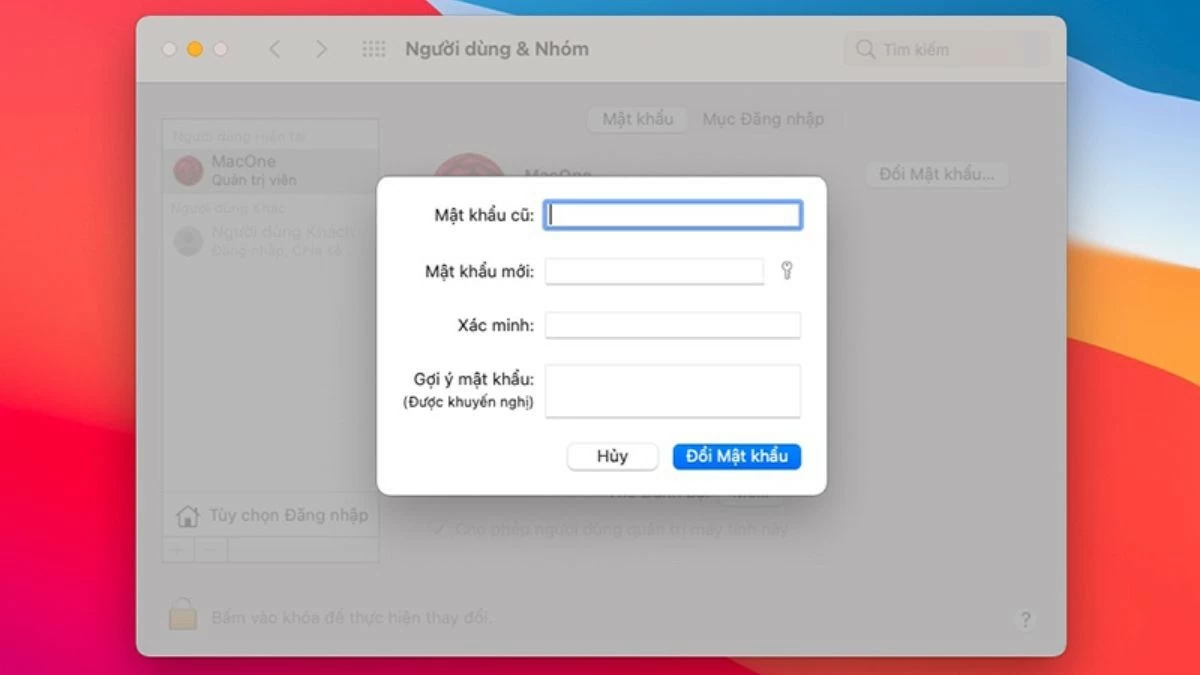Open help via the question mark icon

click(1025, 620)
